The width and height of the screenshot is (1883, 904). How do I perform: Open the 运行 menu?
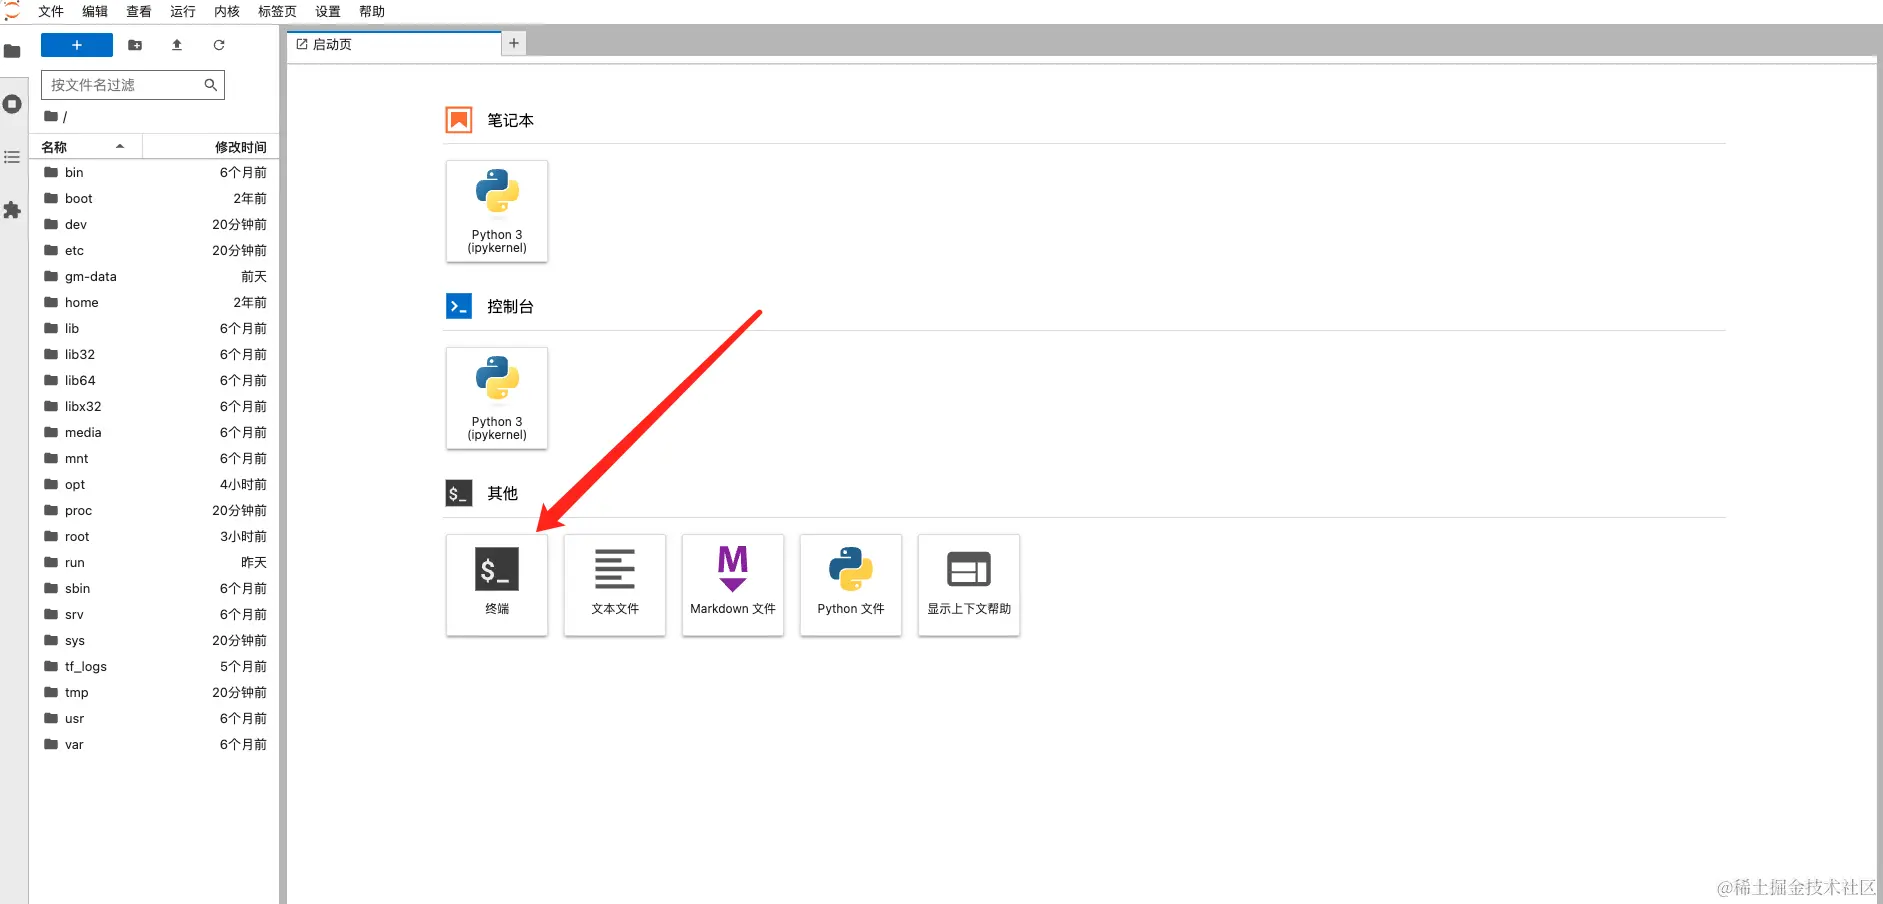(183, 12)
